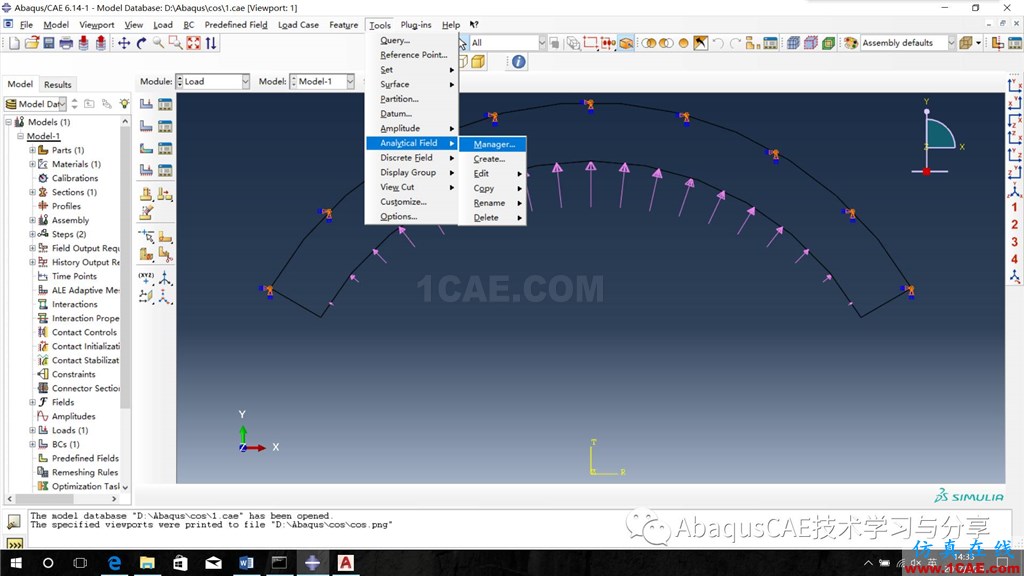This screenshot has height=576, width=1024.
Task: Click the command line >>> button
Action: 14,543
